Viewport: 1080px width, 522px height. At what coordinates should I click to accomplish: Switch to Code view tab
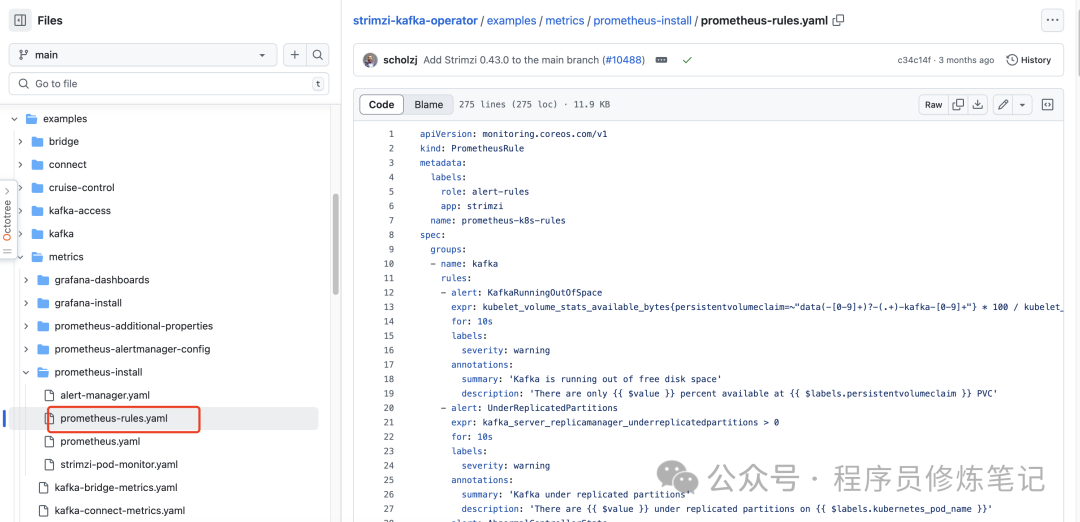click(382, 105)
